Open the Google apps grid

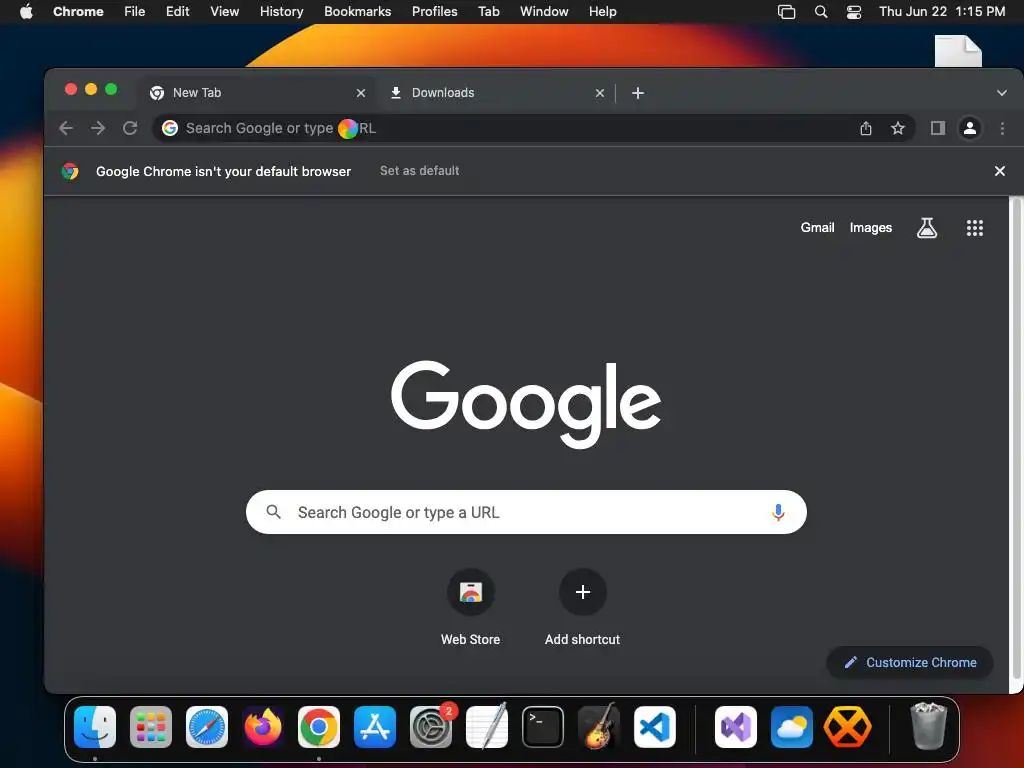pos(974,227)
